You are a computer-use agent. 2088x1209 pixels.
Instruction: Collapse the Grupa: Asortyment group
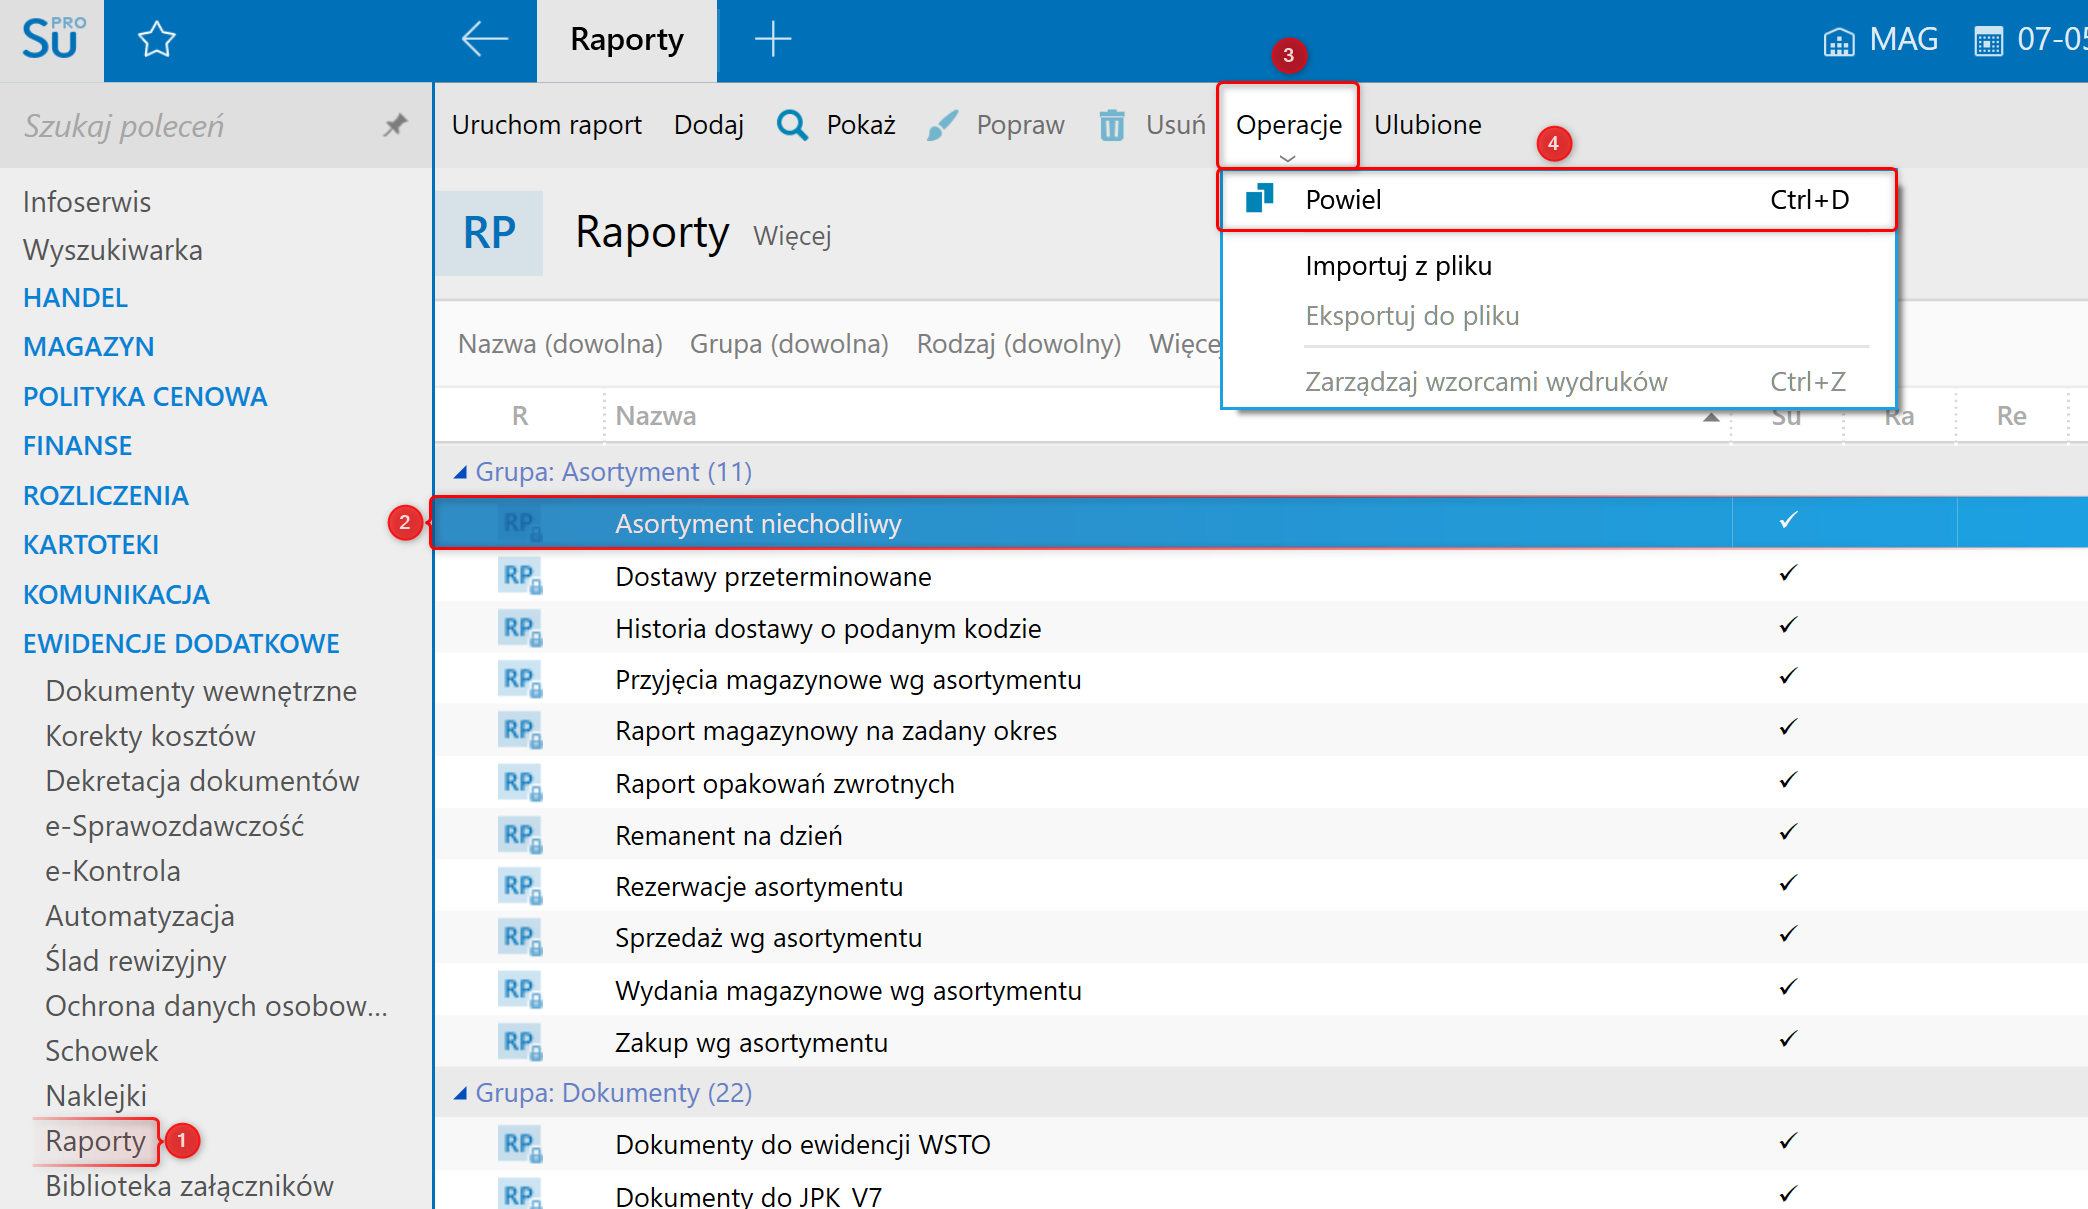[x=461, y=472]
